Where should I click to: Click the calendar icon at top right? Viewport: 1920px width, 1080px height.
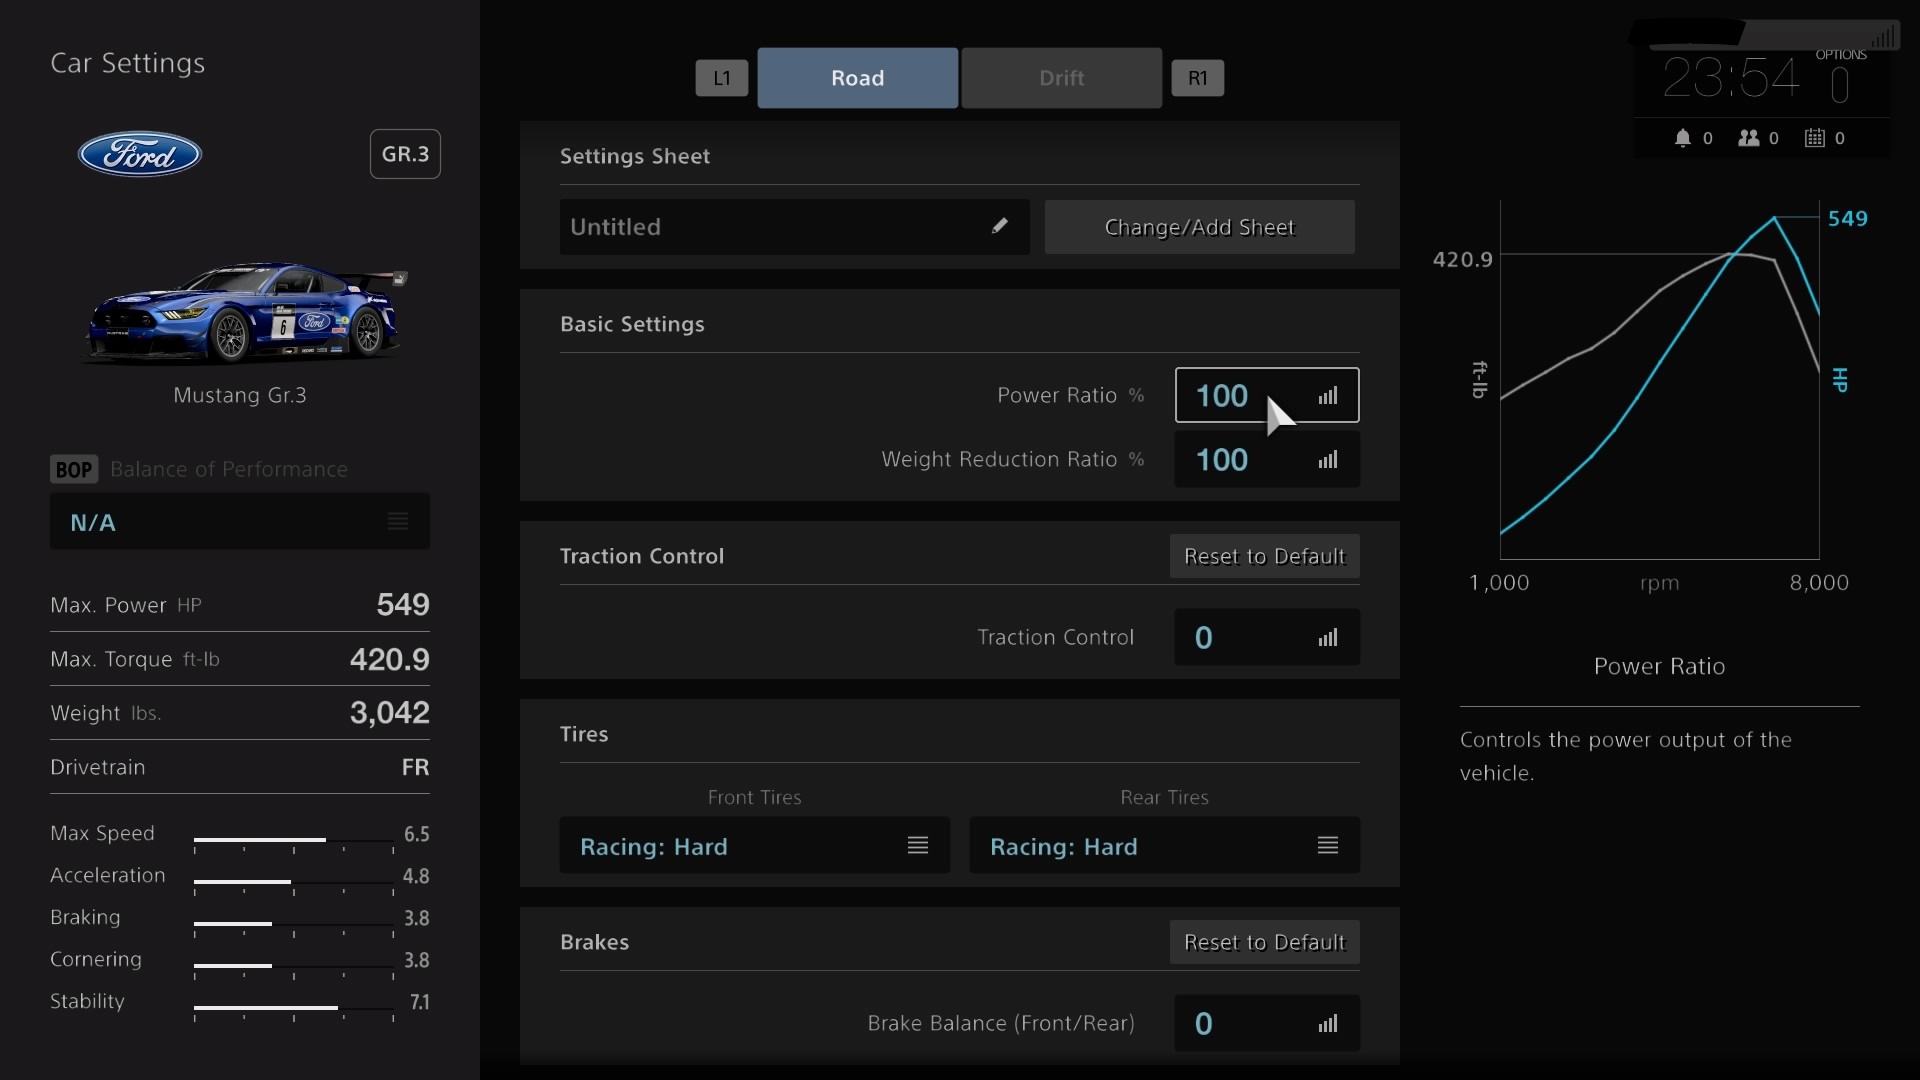tap(1814, 138)
